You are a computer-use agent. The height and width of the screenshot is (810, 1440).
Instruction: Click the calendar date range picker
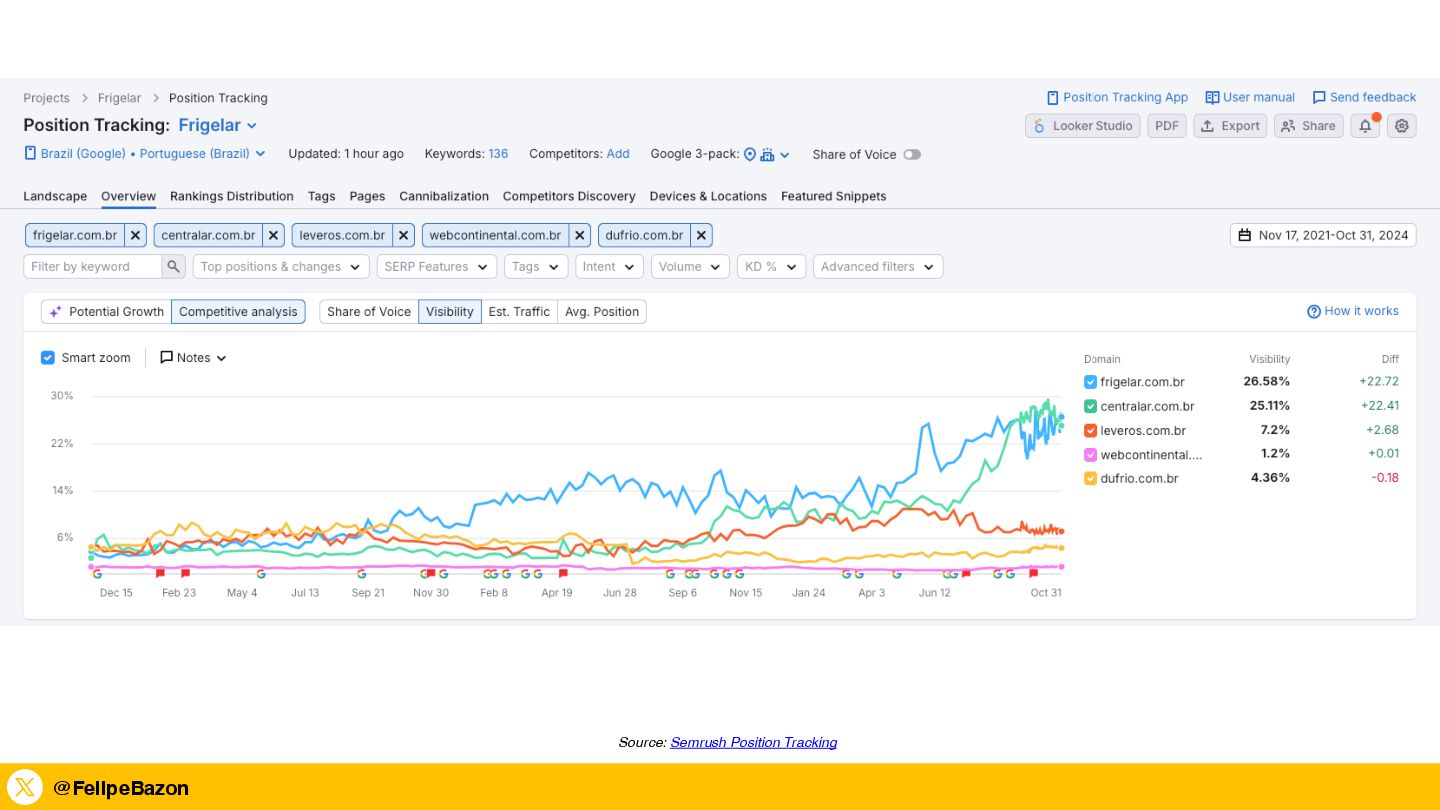1322,236
